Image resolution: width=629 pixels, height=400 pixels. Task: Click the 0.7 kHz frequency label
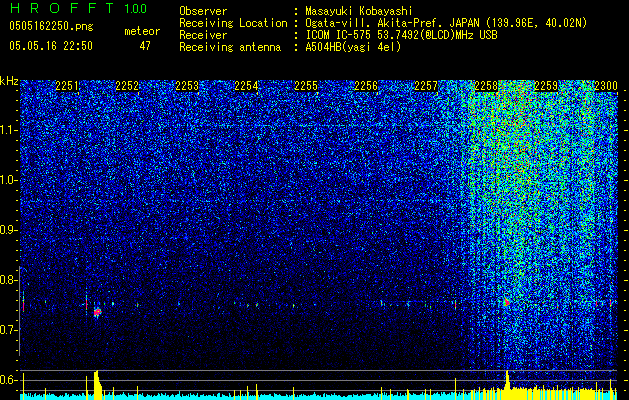tap(8, 330)
